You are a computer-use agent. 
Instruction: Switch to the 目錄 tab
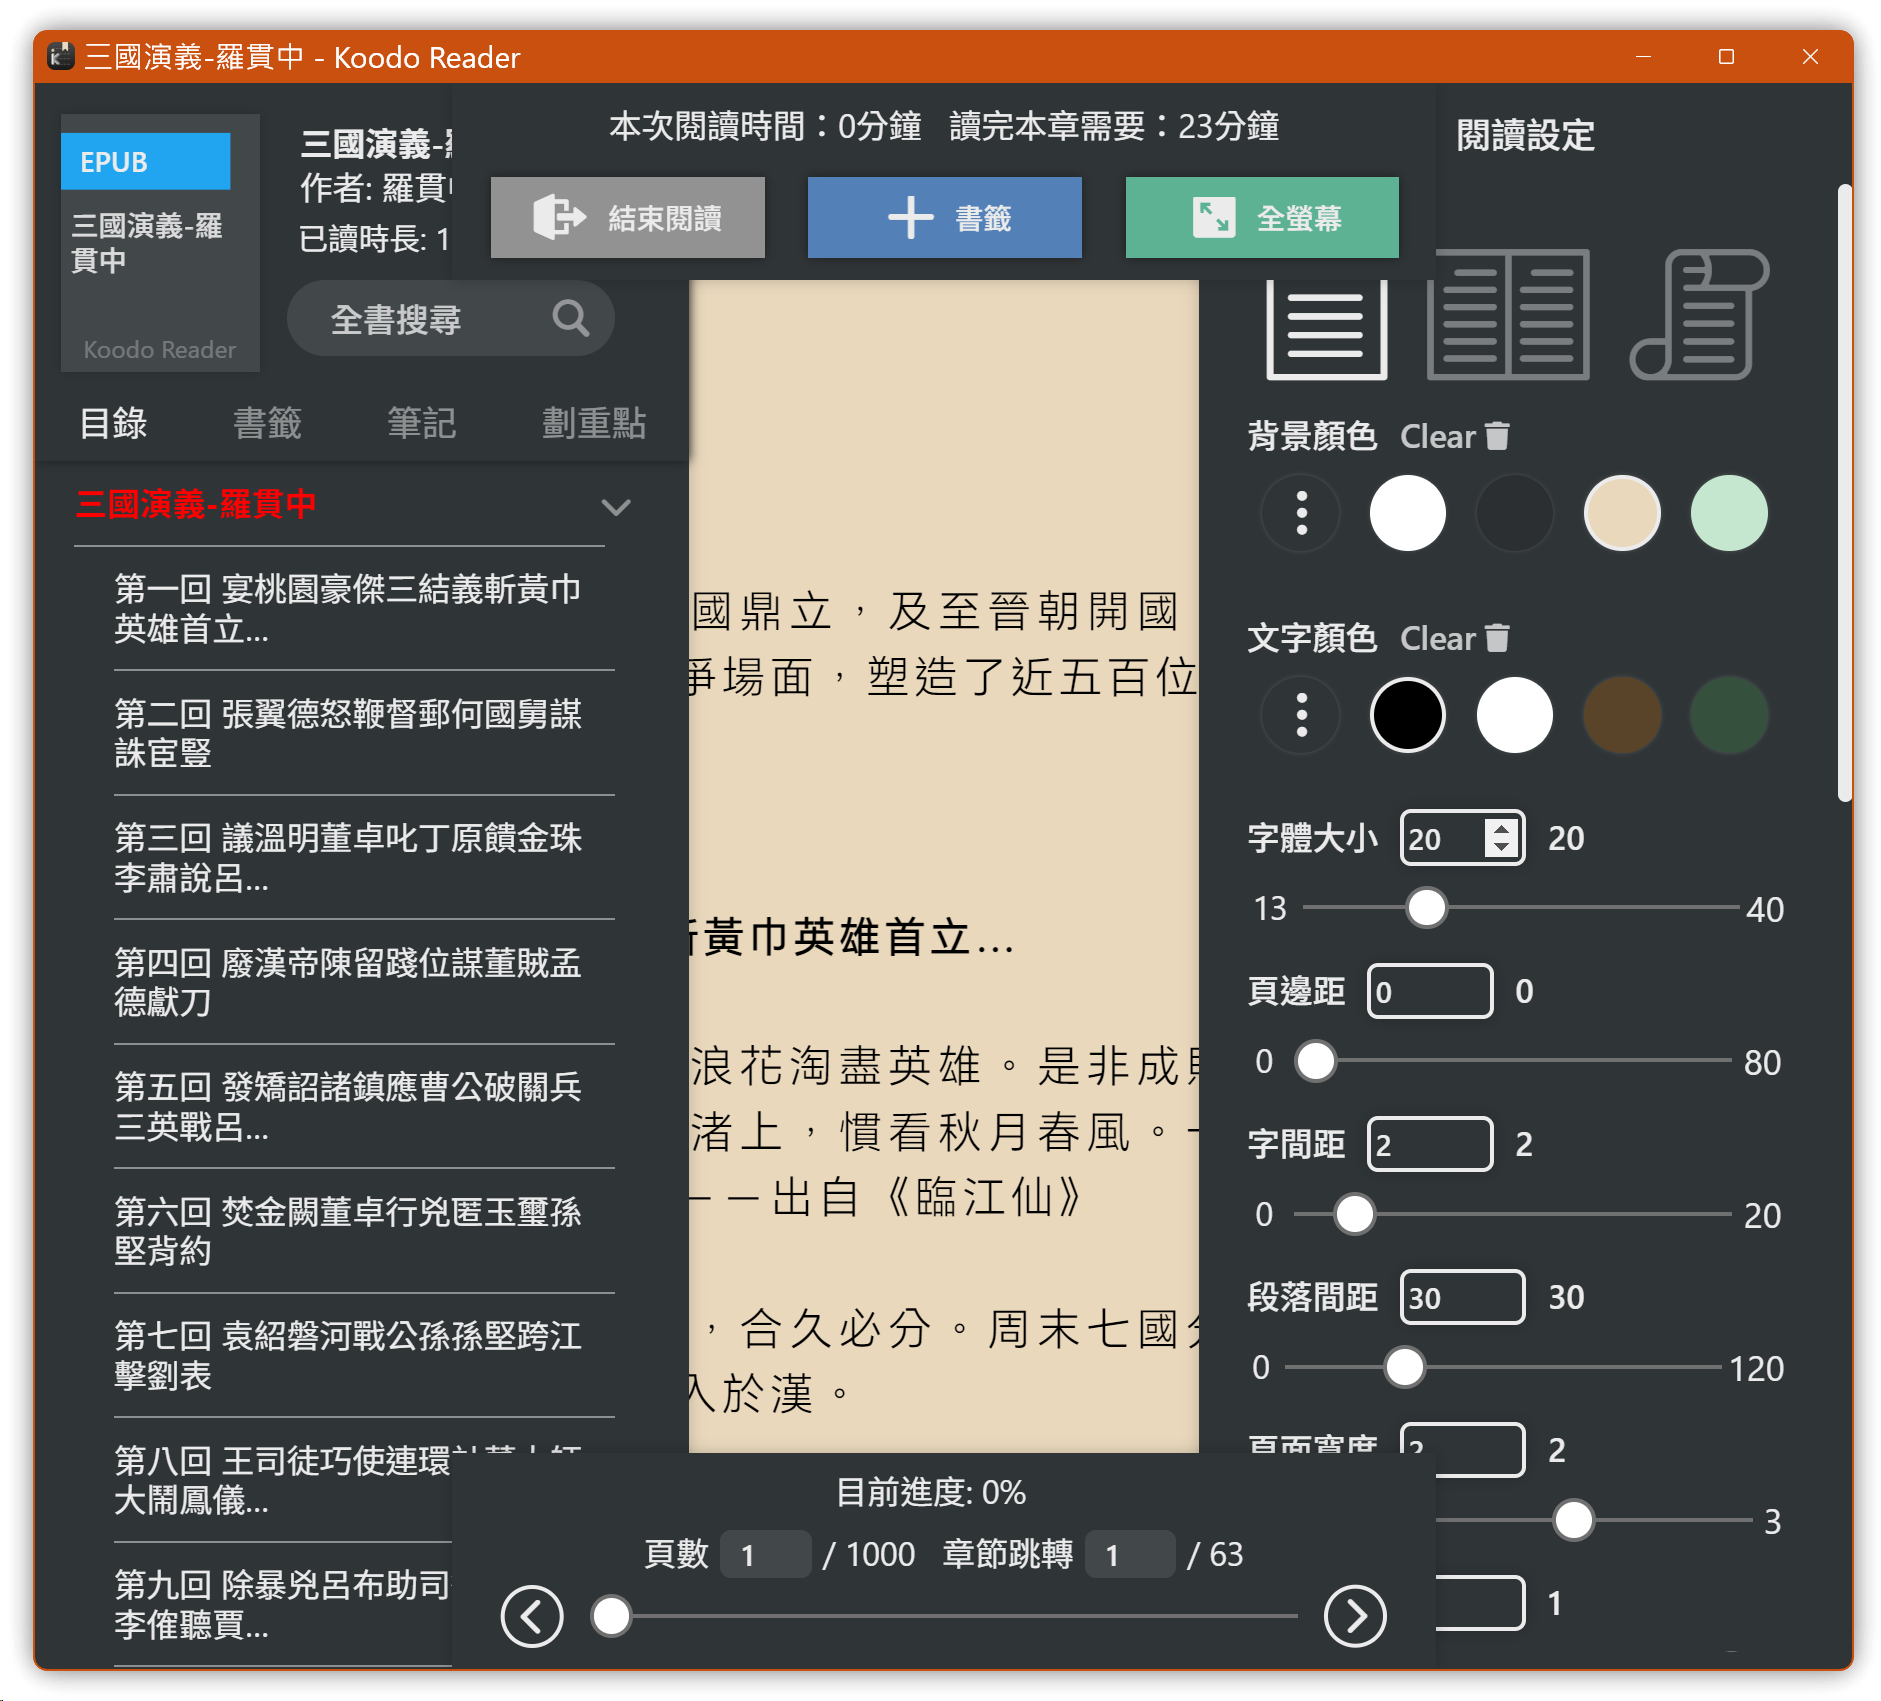pyautogui.click(x=113, y=423)
